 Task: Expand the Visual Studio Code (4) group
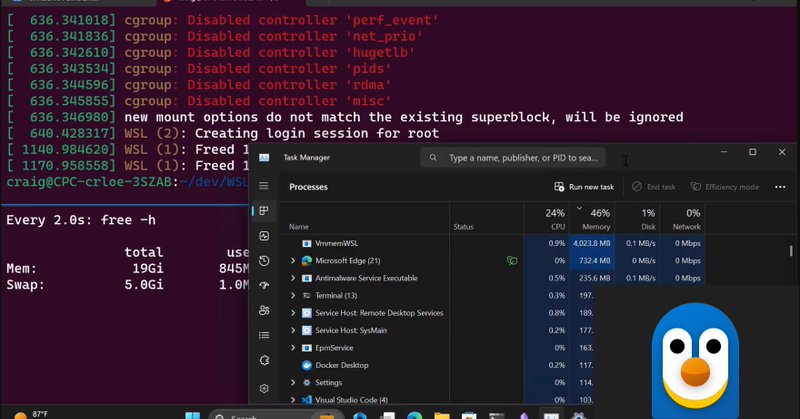pos(293,400)
